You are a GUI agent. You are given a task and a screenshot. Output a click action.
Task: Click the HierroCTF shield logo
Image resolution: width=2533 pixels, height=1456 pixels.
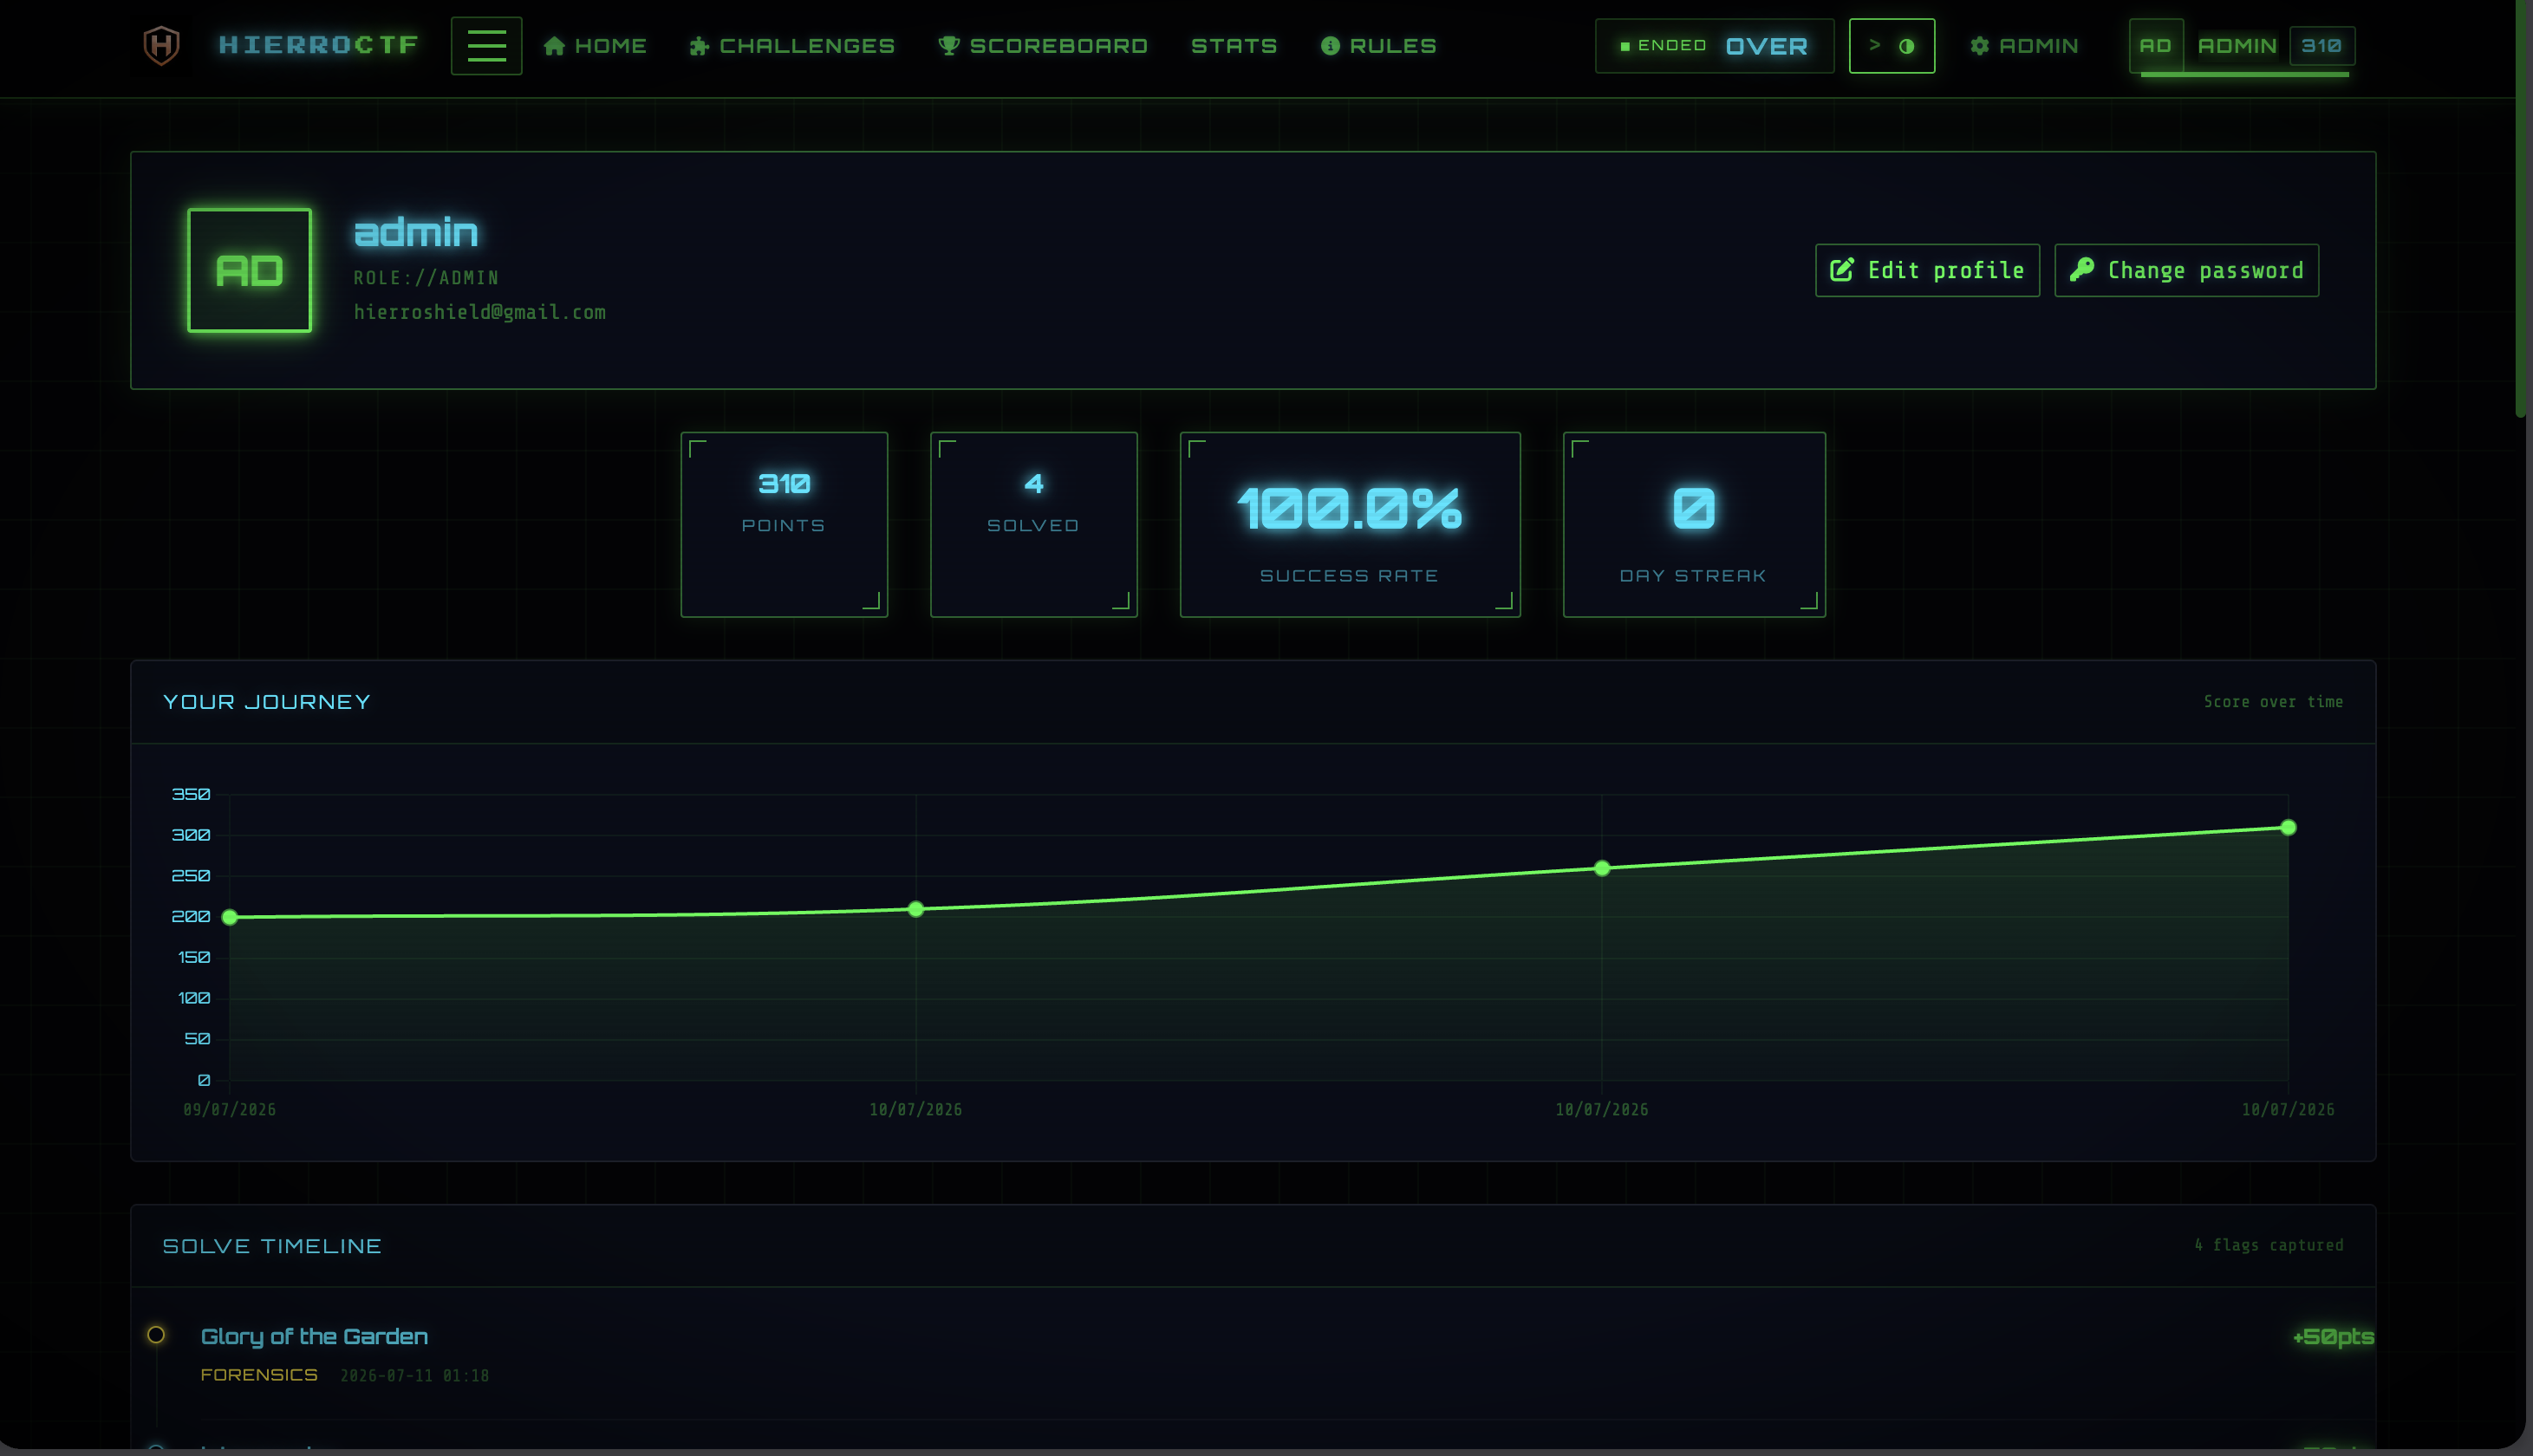161,46
